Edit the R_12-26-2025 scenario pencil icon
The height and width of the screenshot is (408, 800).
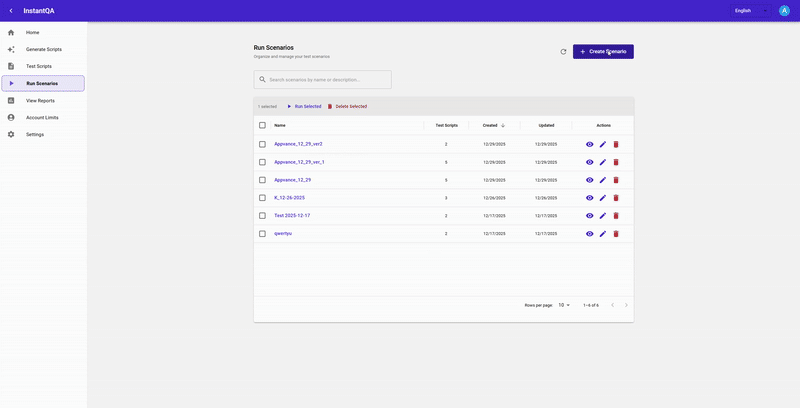[x=603, y=198]
